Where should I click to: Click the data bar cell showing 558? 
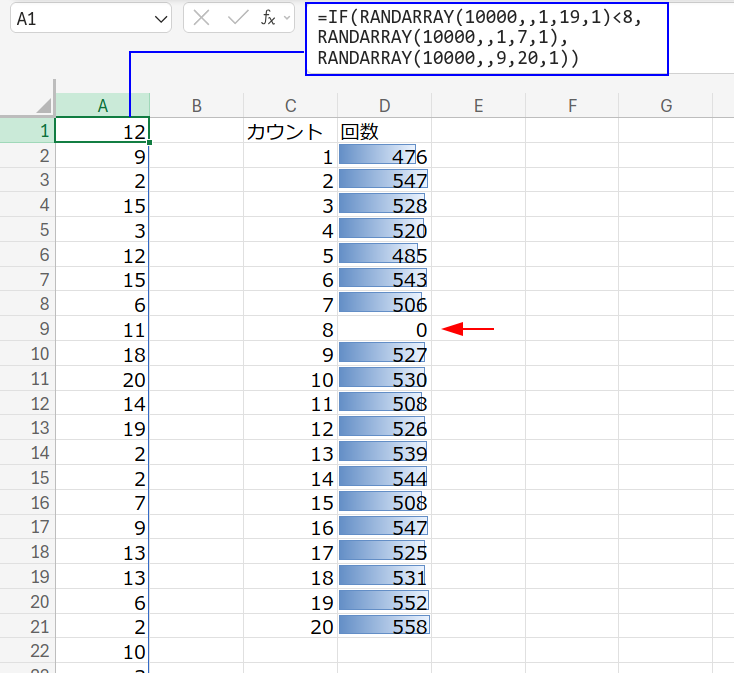[x=384, y=625]
